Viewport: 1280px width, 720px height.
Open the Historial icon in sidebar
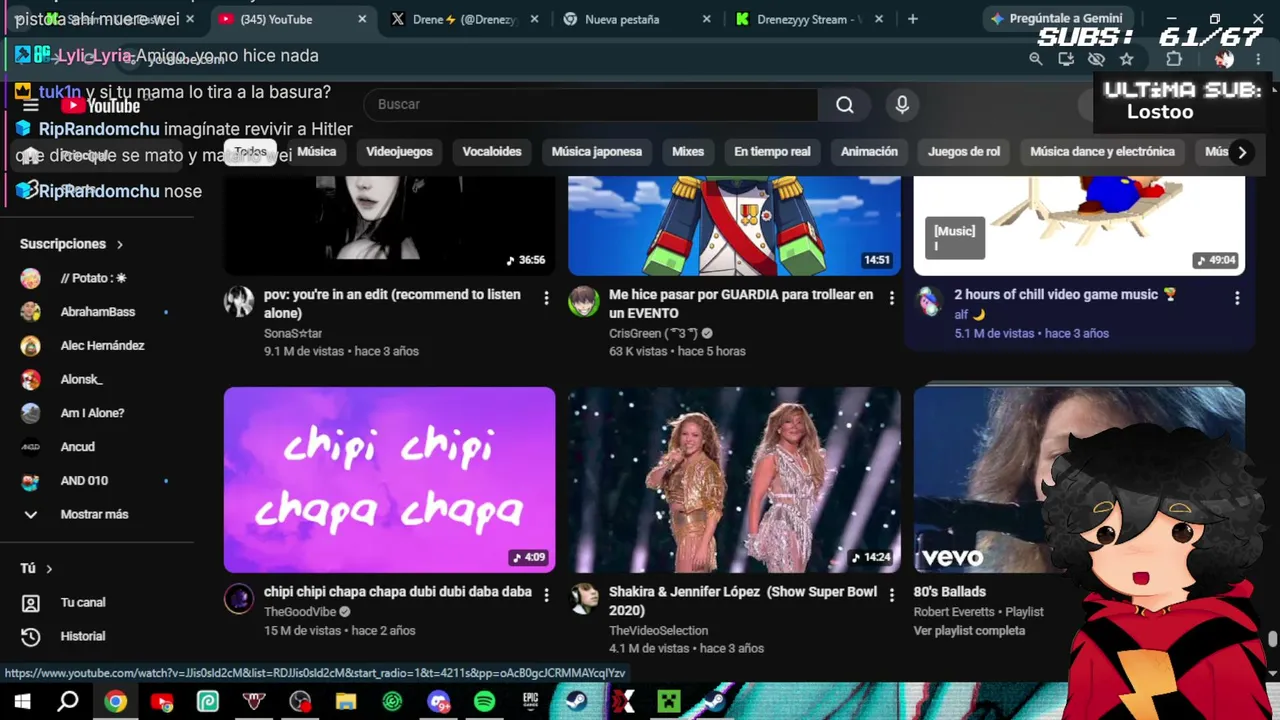click(x=30, y=636)
